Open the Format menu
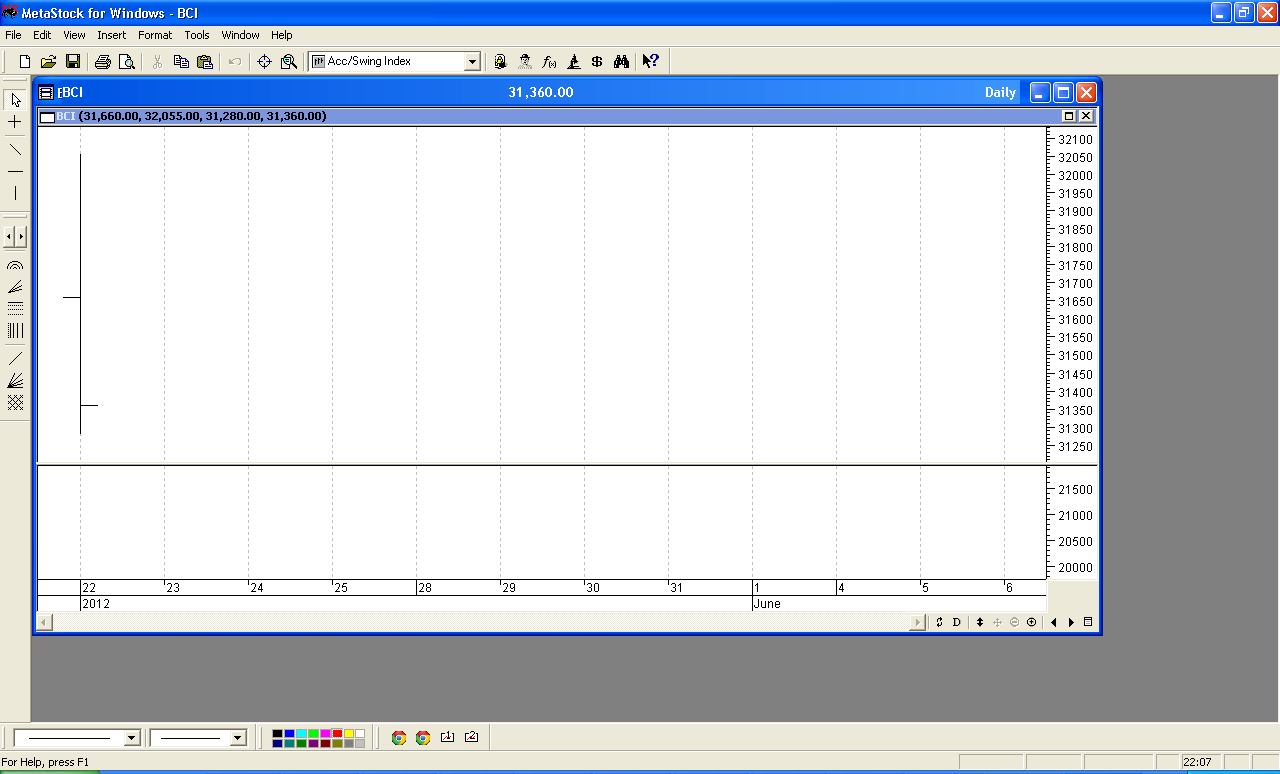 pyautogui.click(x=155, y=35)
